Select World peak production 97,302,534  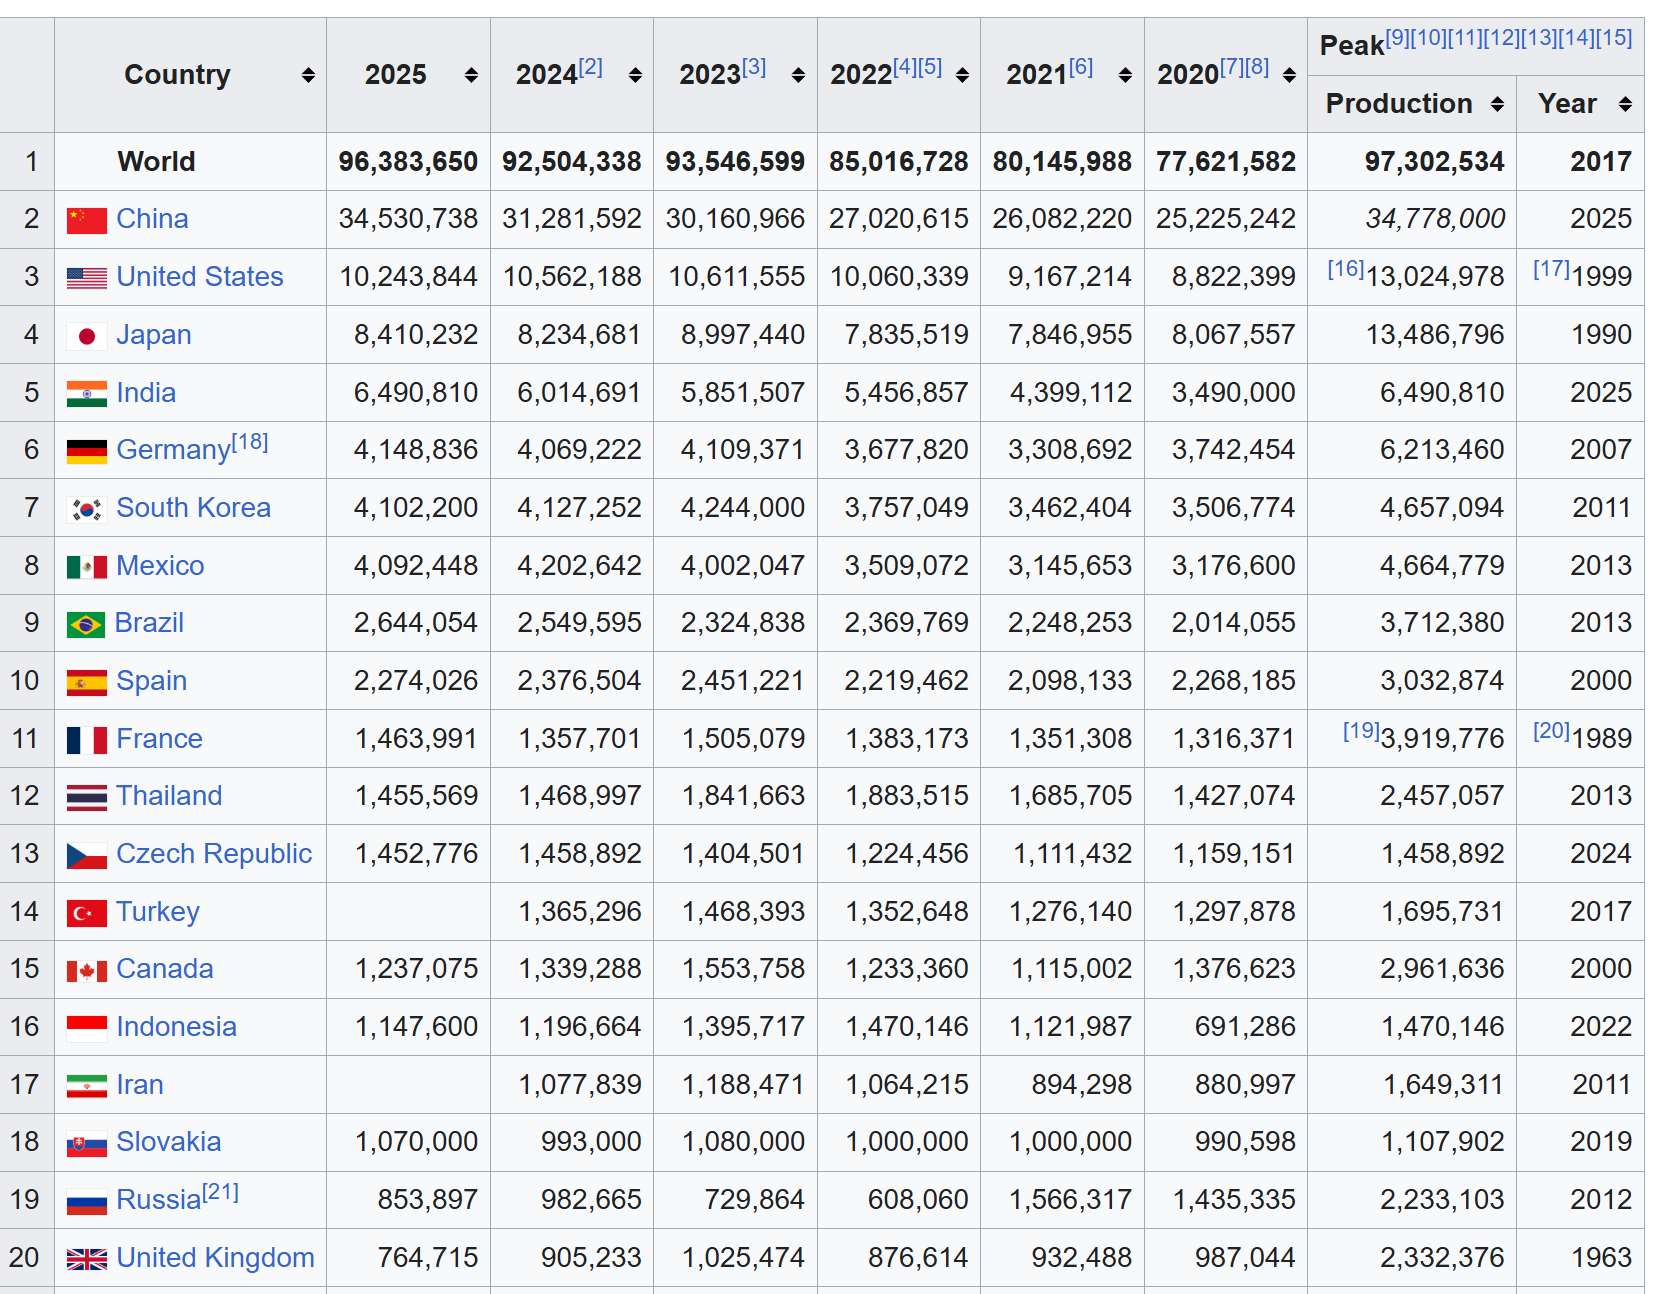pos(1434,162)
